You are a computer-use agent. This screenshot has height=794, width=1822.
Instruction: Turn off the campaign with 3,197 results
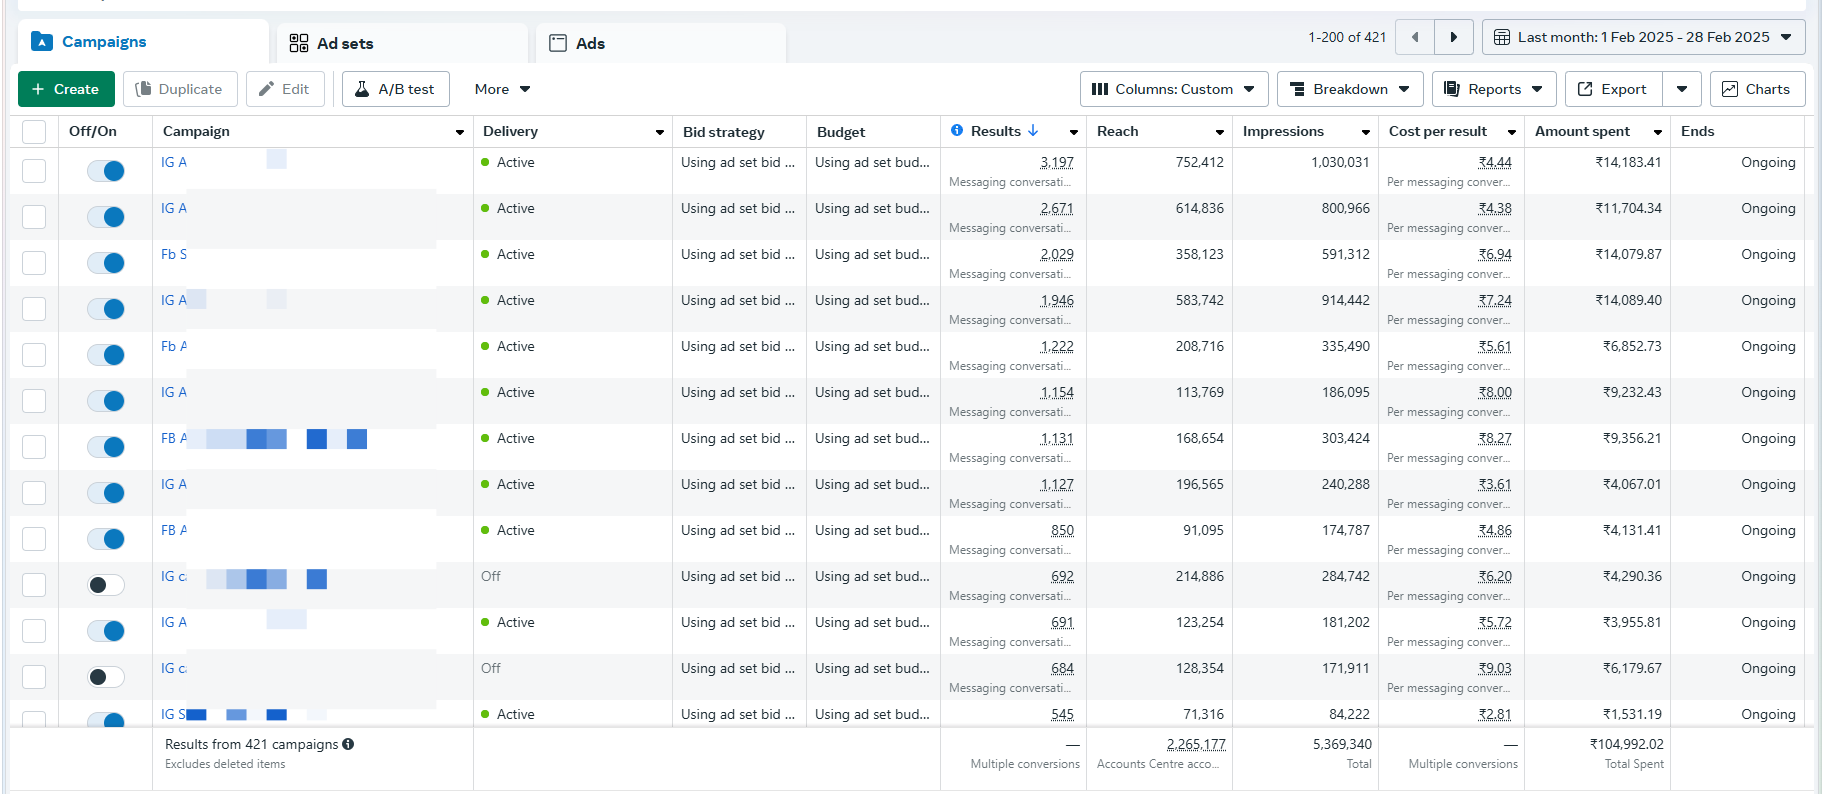point(106,171)
